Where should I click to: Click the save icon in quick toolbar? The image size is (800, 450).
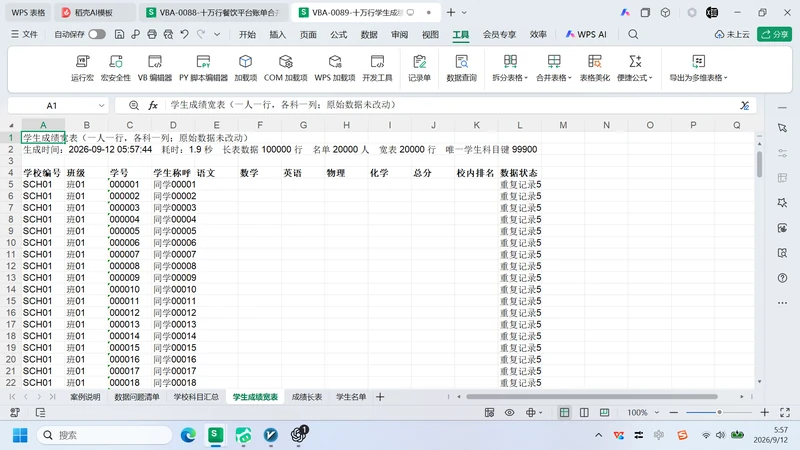119,34
